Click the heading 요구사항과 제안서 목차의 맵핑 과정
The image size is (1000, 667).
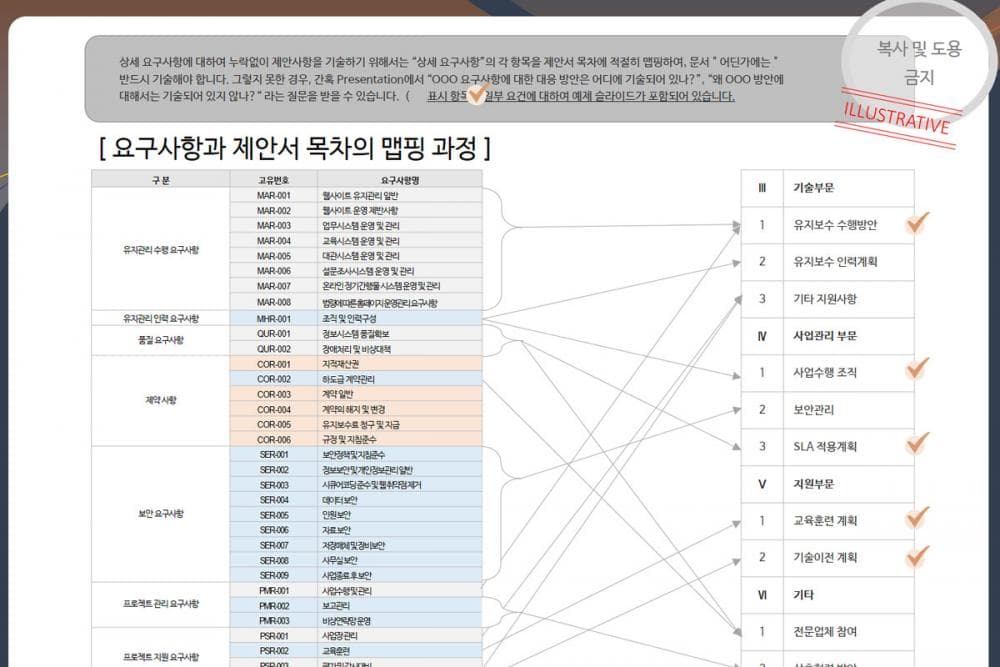click(x=295, y=148)
